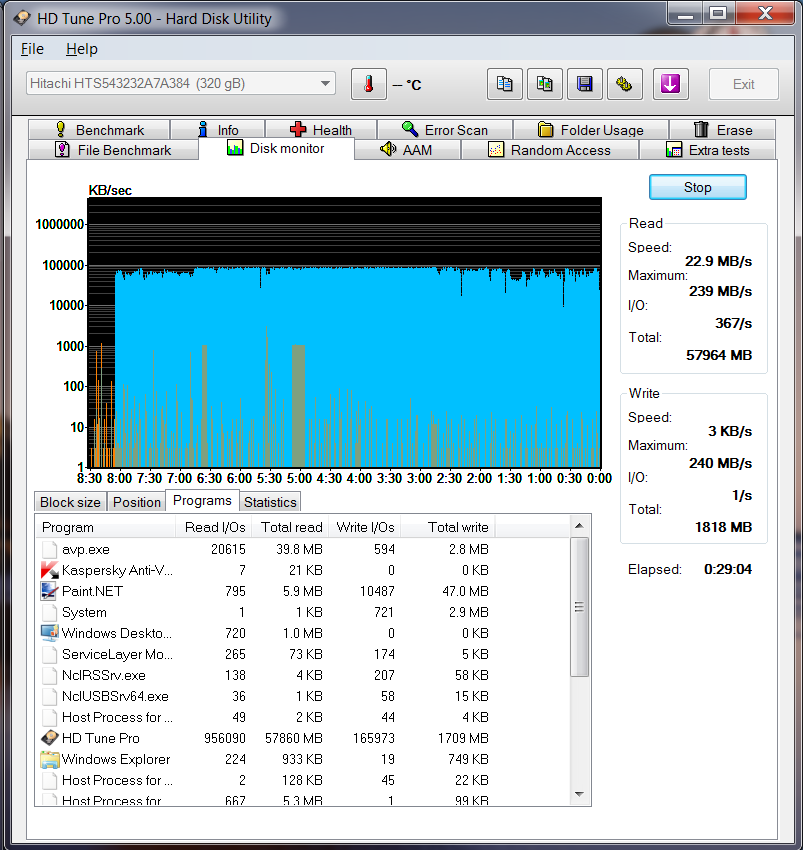This screenshot has height=850, width=803.
Task: Click the programs list scroll up arrow
Action: (x=580, y=526)
